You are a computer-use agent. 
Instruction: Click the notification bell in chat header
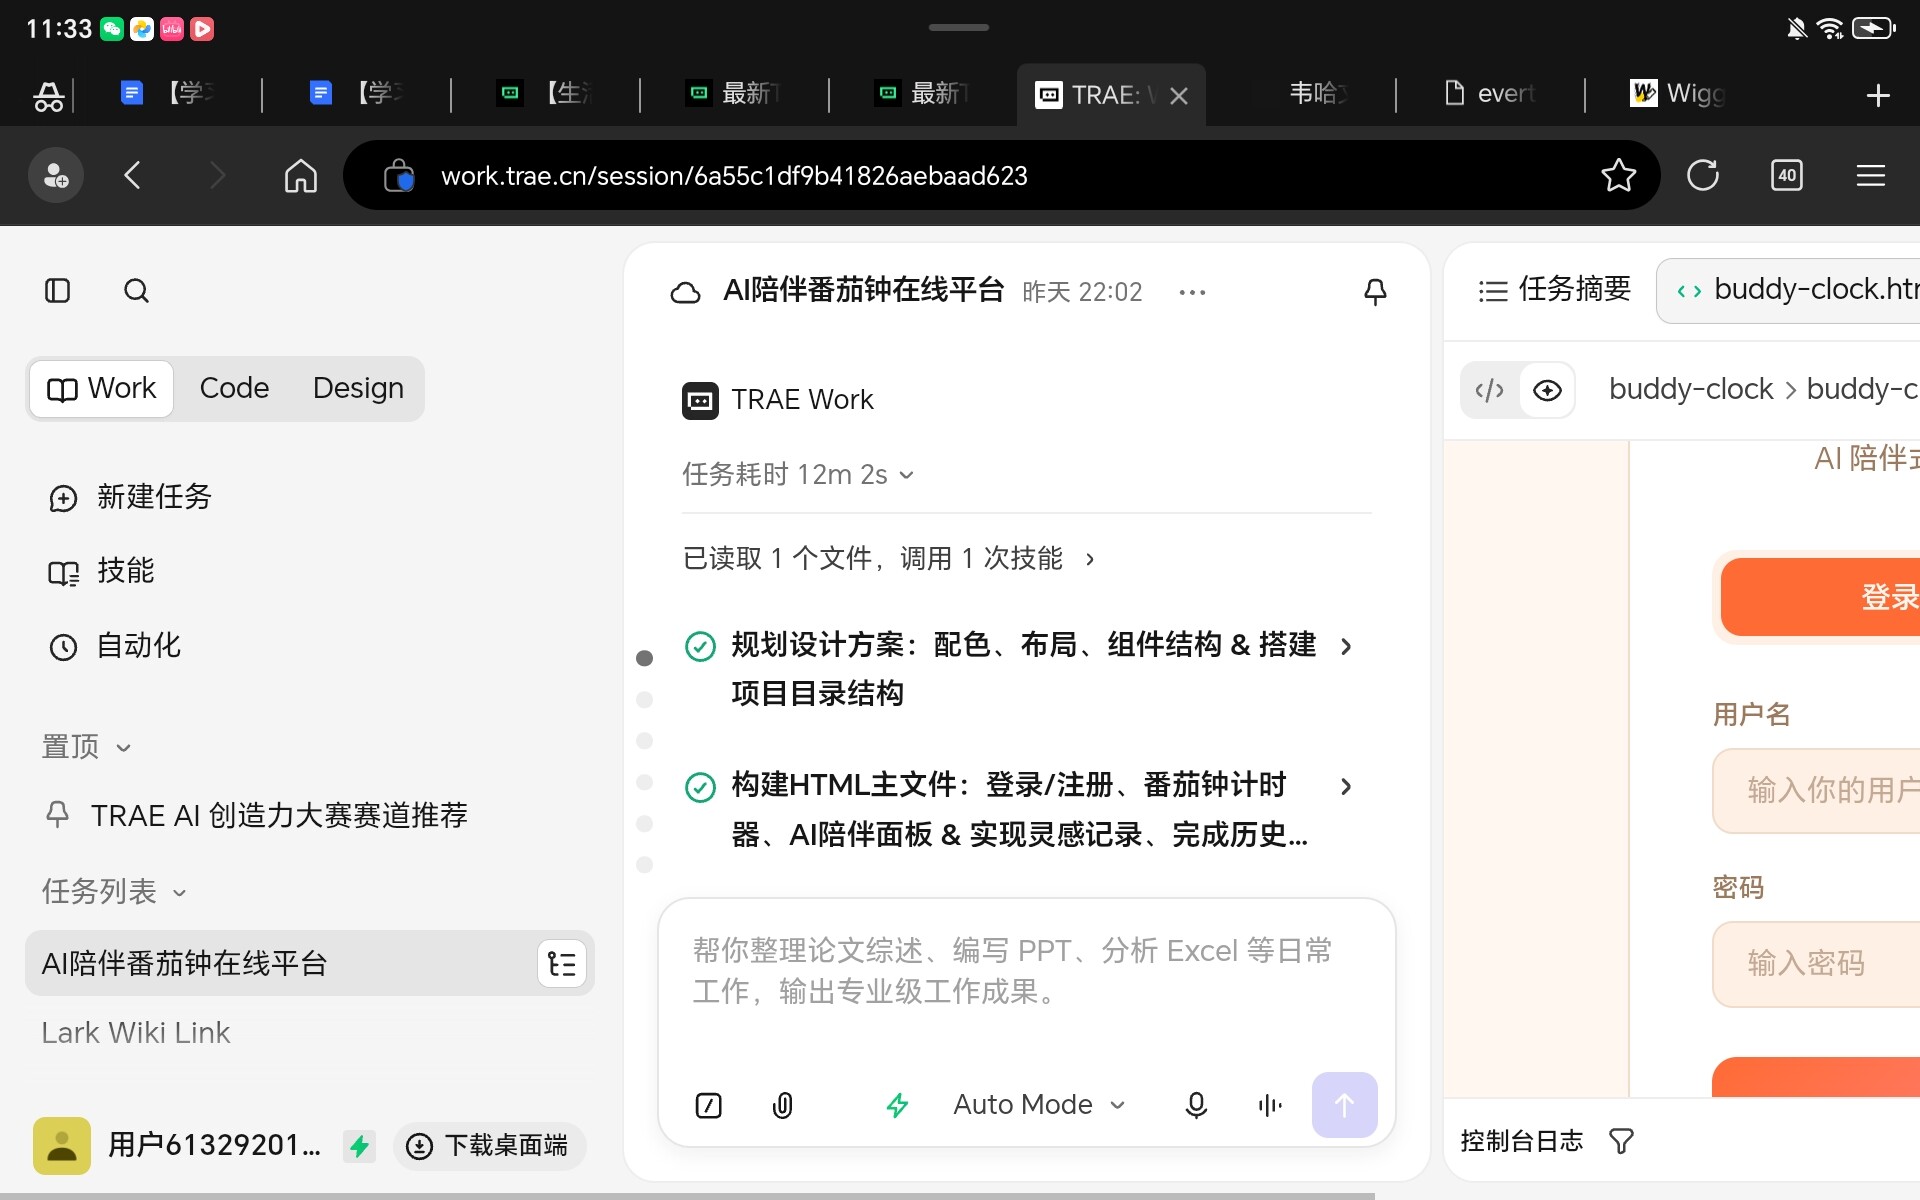tap(1375, 292)
